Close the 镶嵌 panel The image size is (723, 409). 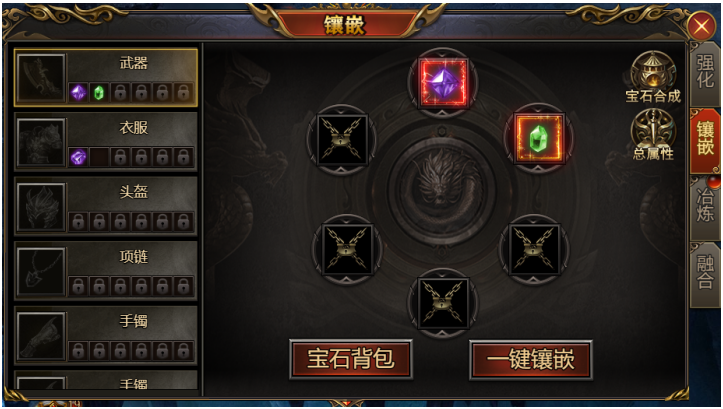coord(701,26)
